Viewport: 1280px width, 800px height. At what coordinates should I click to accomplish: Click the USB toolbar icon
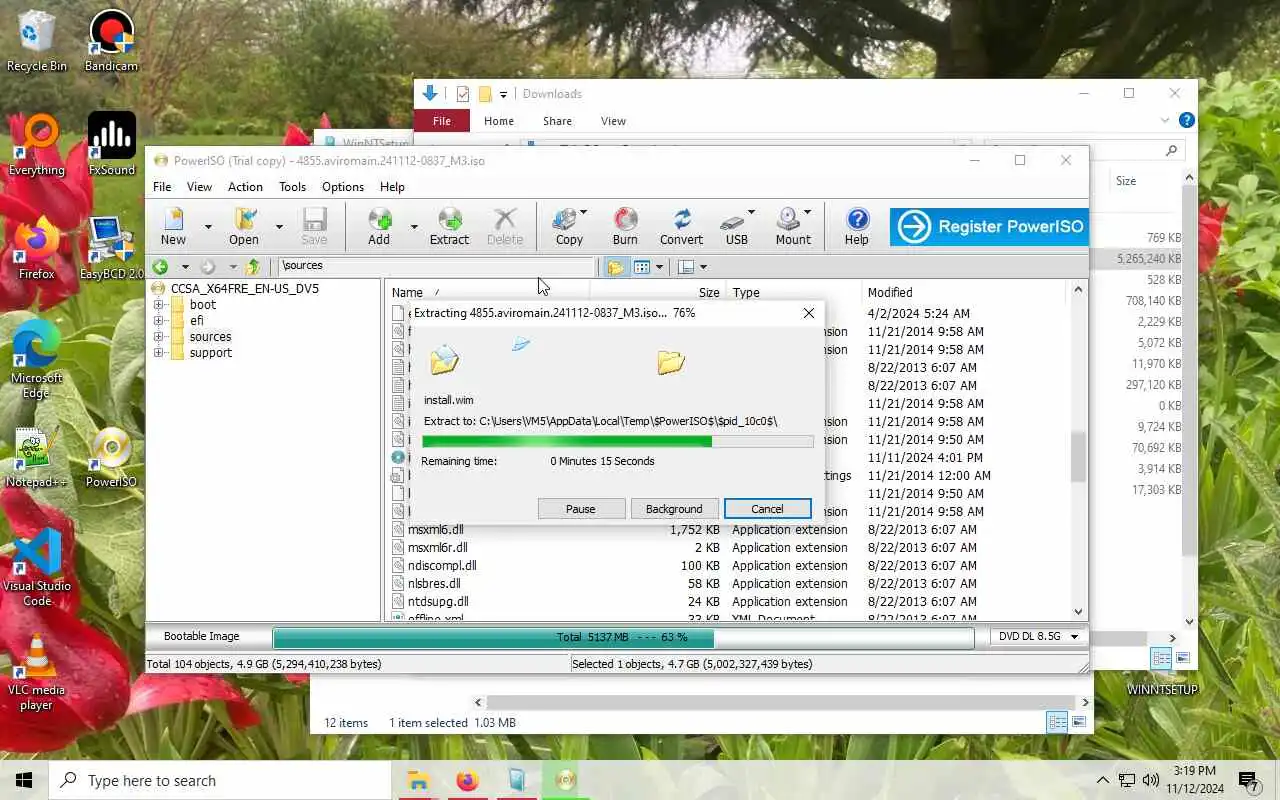[737, 226]
